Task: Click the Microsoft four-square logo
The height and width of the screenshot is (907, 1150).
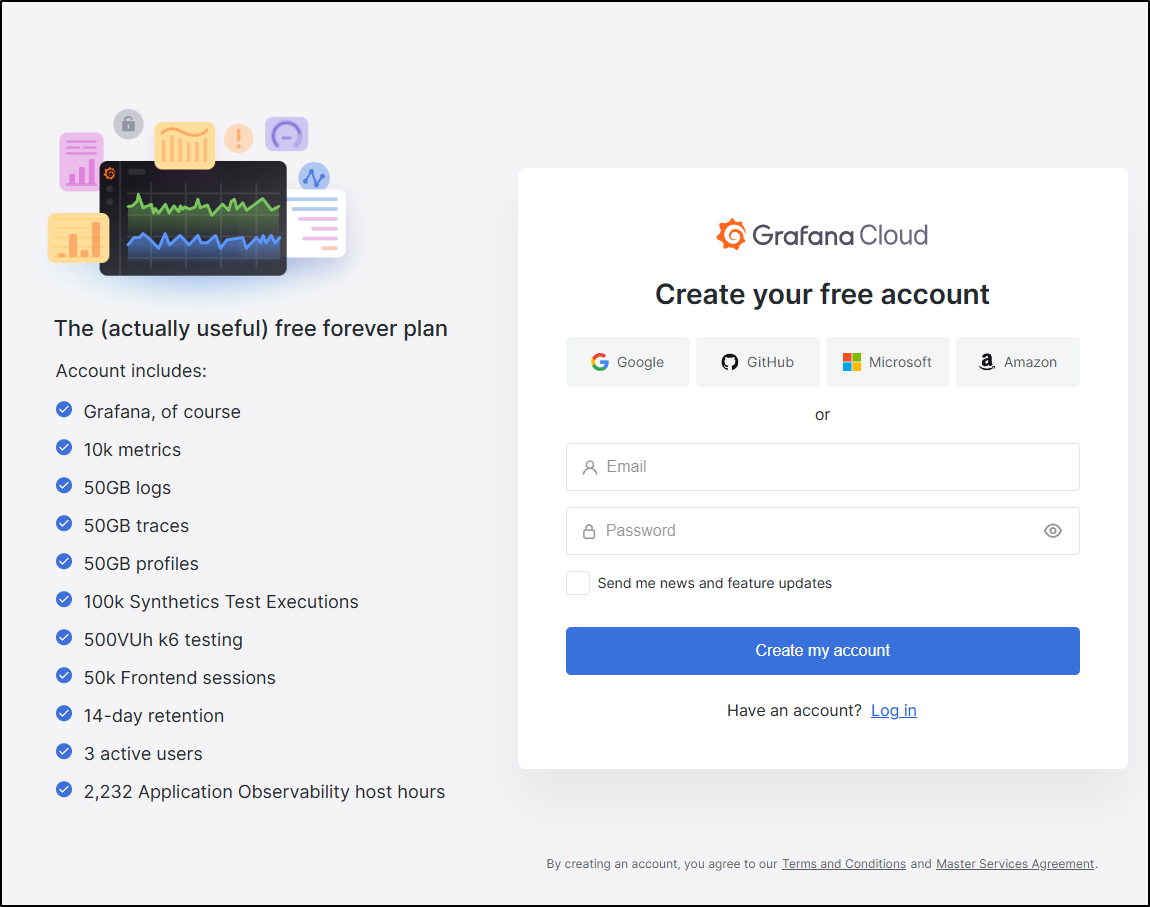Action: 851,362
